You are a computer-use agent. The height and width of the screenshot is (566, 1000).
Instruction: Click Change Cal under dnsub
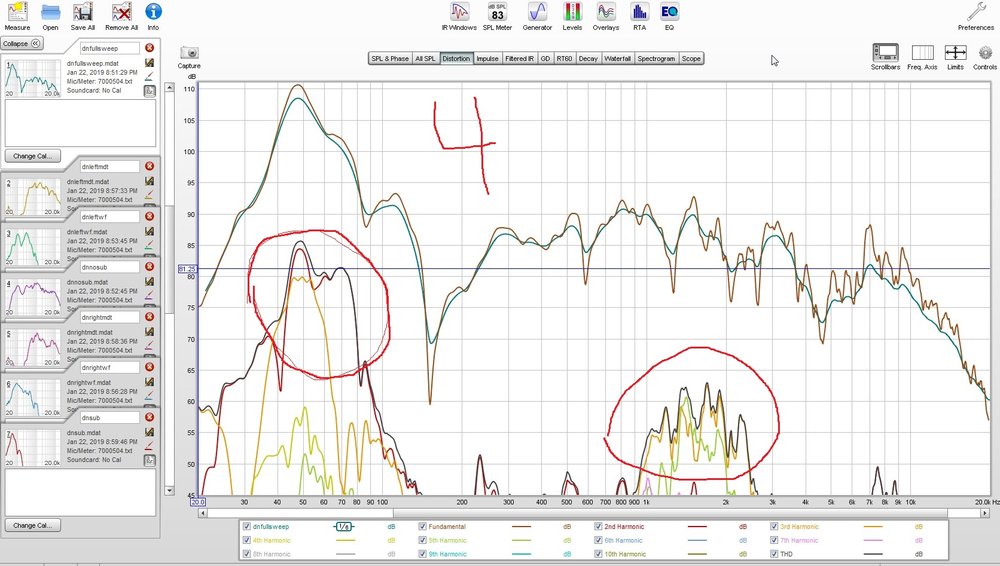[x=33, y=525]
